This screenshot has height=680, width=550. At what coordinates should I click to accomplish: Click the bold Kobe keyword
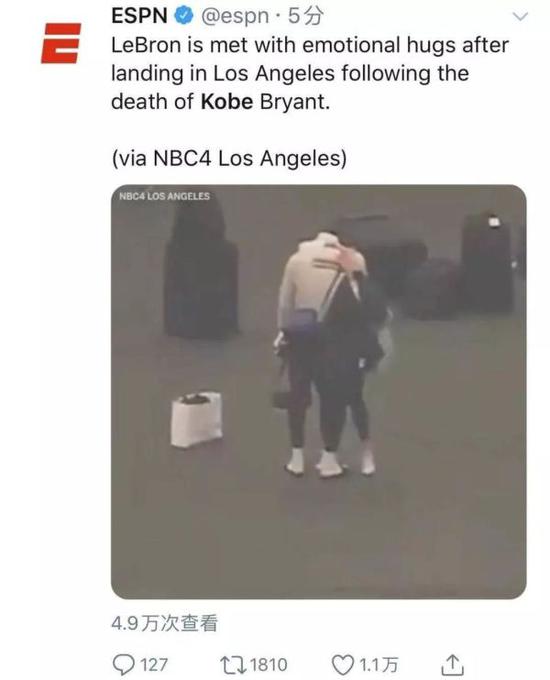227,102
